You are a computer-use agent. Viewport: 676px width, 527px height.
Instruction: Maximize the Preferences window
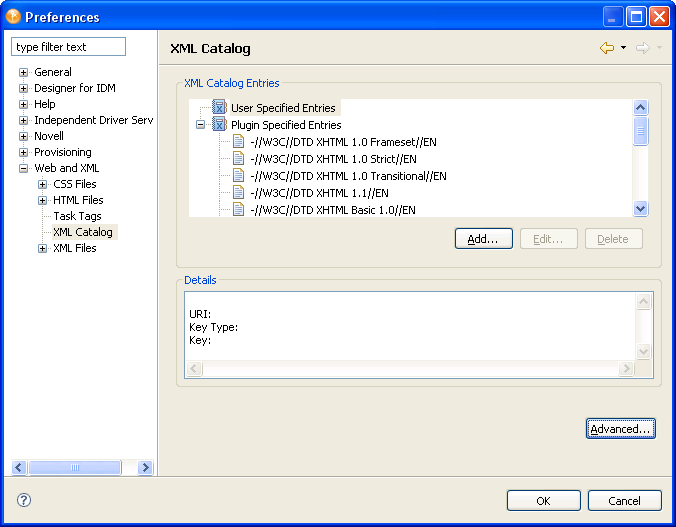pos(636,17)
